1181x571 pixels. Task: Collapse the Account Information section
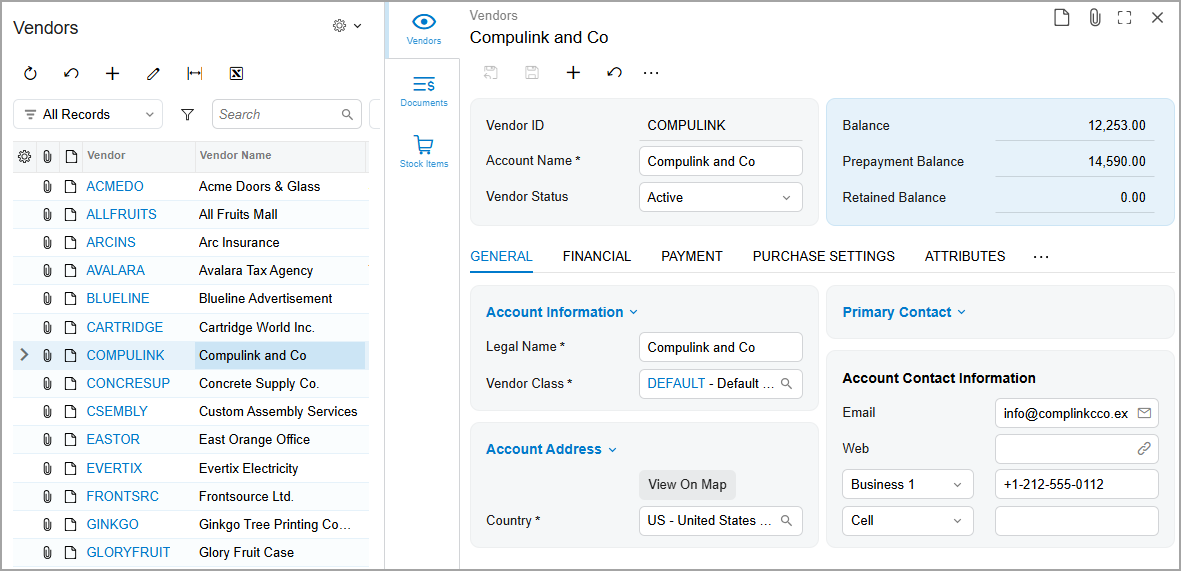pyautogui.click(x=562, y=312)
